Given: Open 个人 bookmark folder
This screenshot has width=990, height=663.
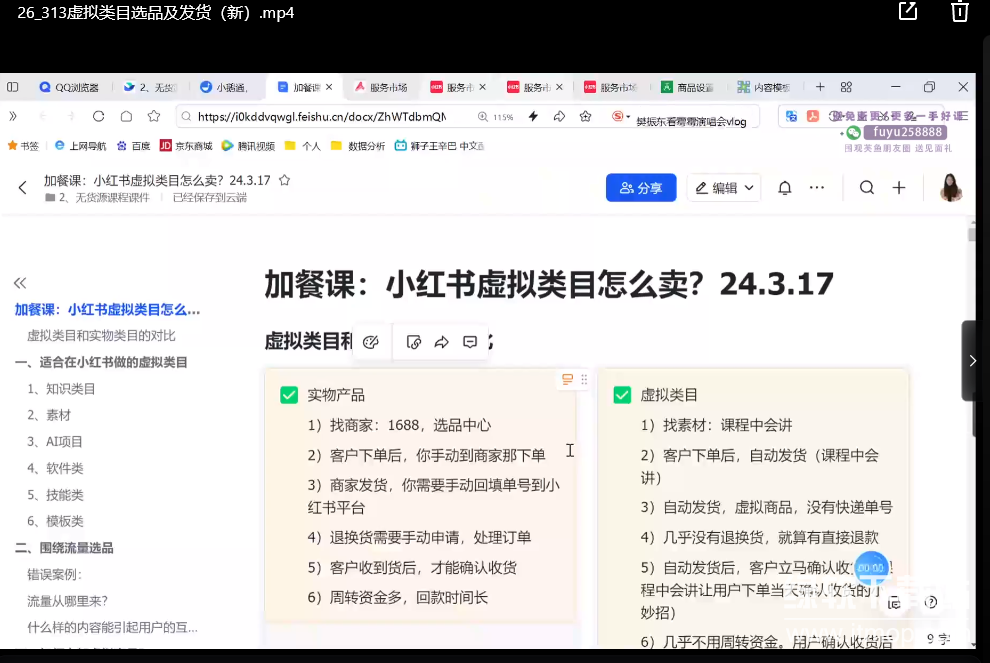Looking at the screenshot, I should point(302,146).
